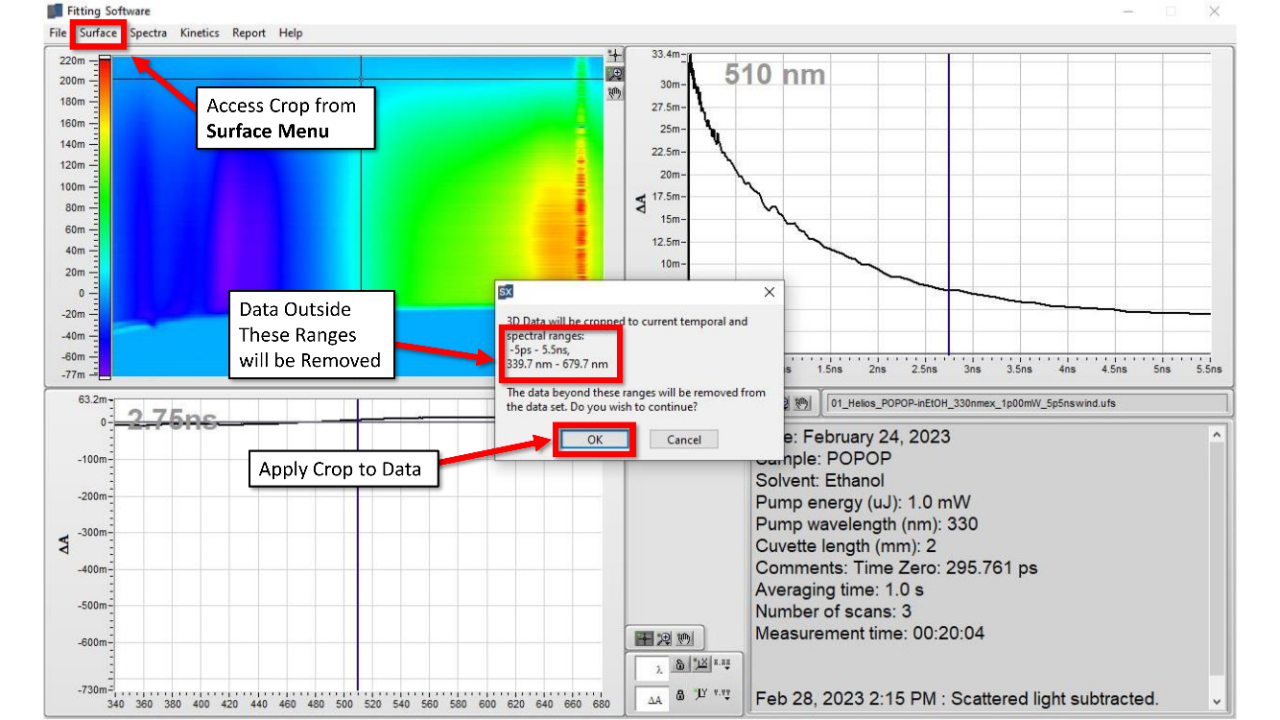Toggle the wavelength axis lock
The image size is (1280, 720).
680,664
